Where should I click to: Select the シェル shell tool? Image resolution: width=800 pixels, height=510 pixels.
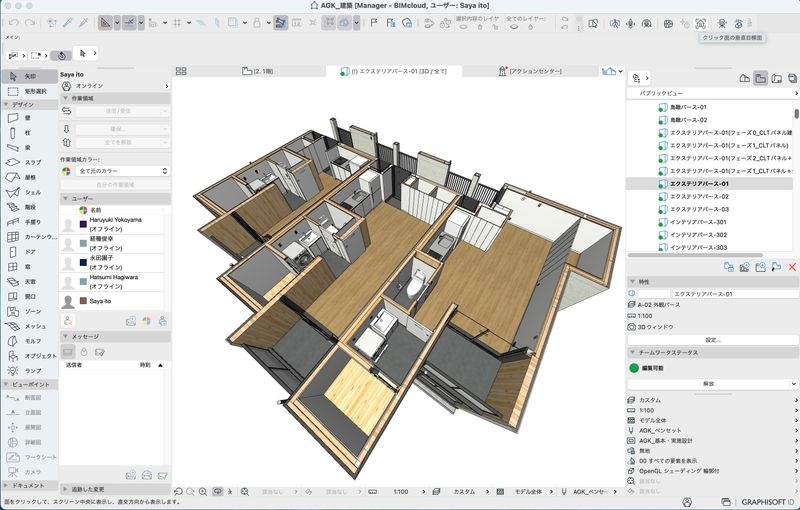tap(29, 192)
